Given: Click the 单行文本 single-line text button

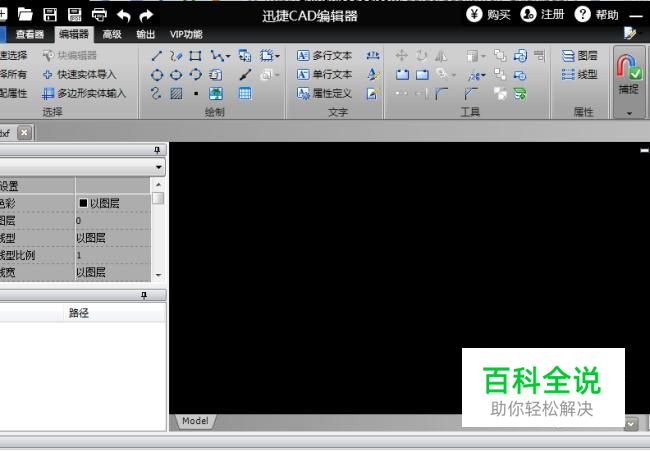Looking at the screenshot, I should point(325,75).
